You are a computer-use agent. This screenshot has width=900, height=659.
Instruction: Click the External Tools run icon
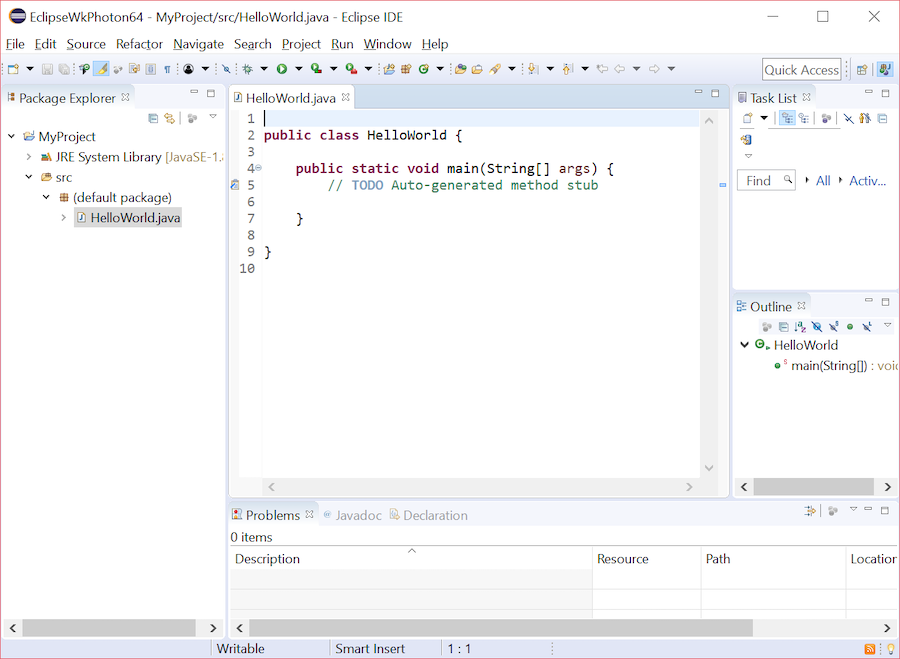(351, 69)
